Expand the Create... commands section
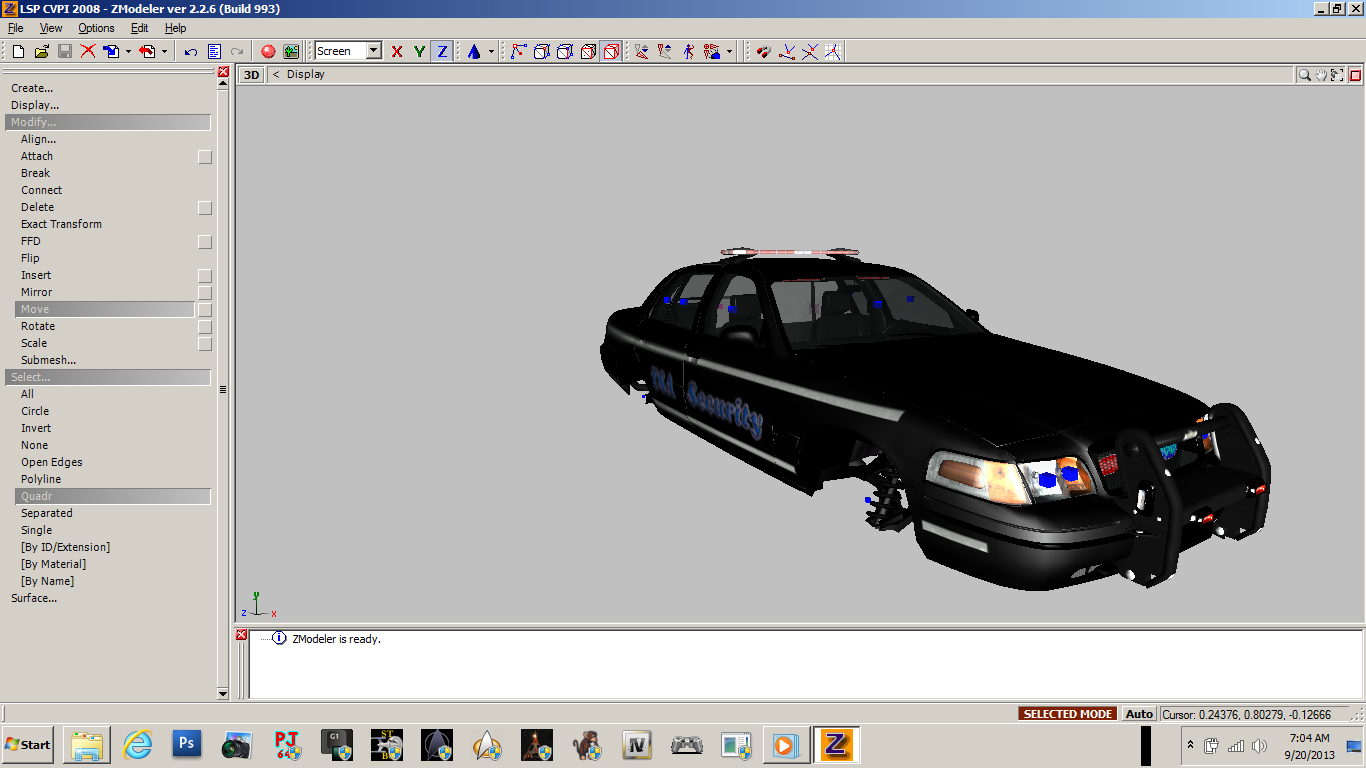This screenshot has width=1366, height=768. 32,88
